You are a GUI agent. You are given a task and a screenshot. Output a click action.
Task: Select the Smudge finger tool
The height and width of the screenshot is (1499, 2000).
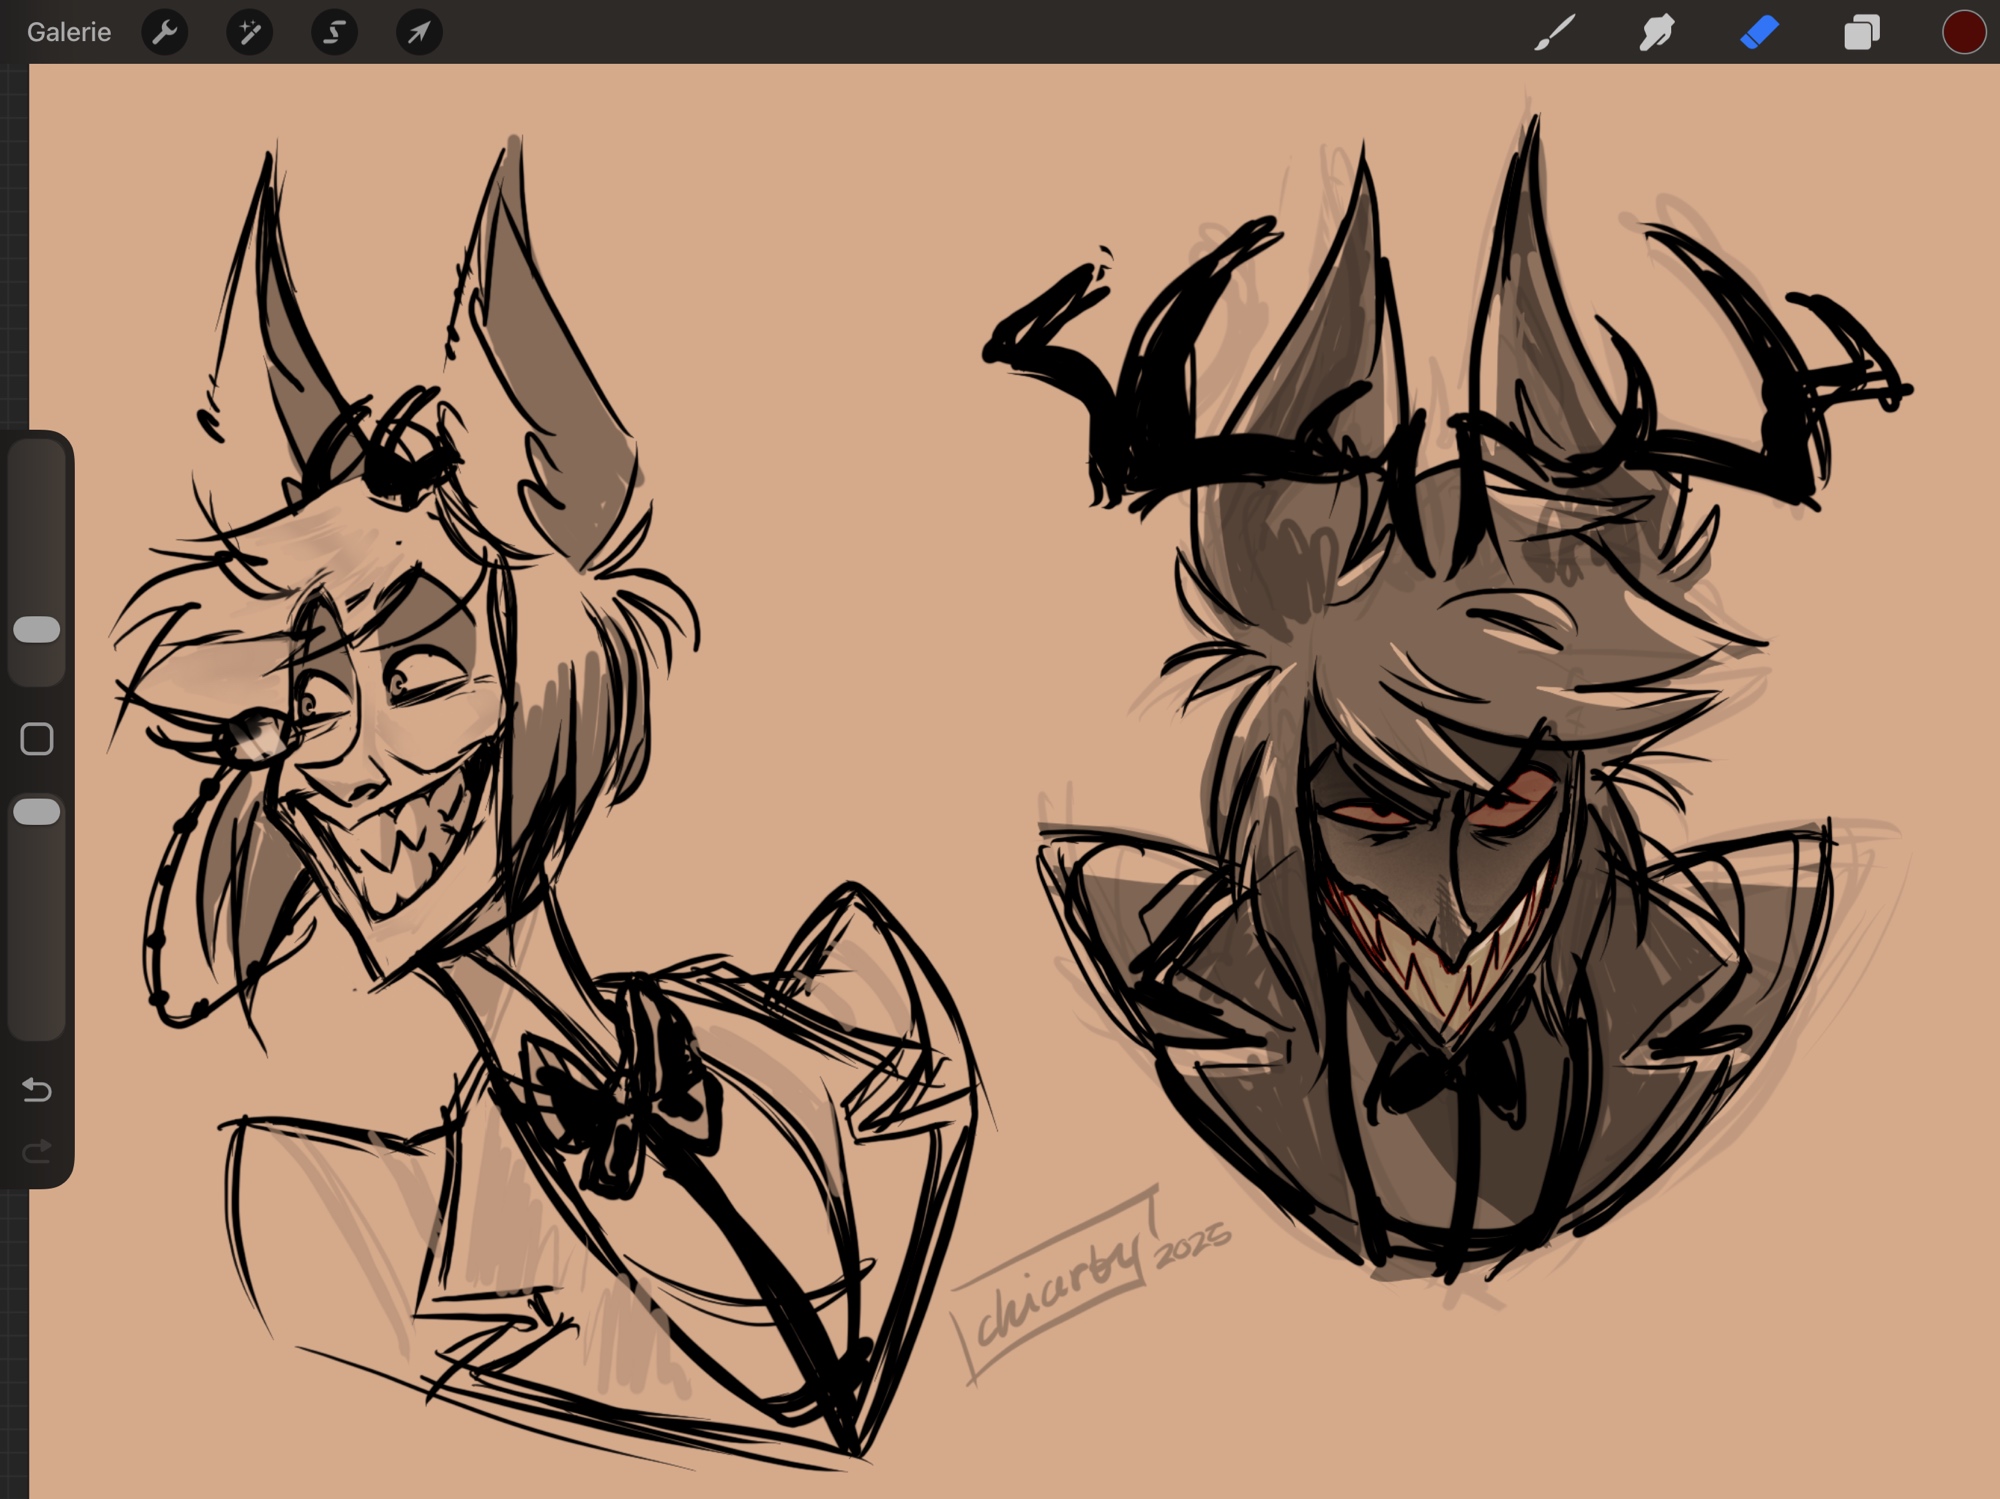(x=1657, y=33)
